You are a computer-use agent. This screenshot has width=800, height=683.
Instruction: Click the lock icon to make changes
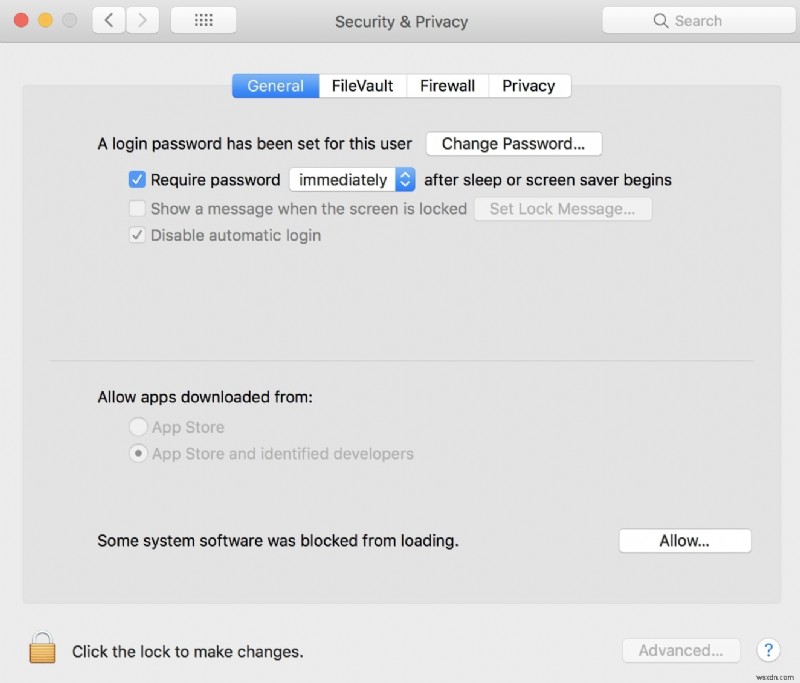(41, 648)
